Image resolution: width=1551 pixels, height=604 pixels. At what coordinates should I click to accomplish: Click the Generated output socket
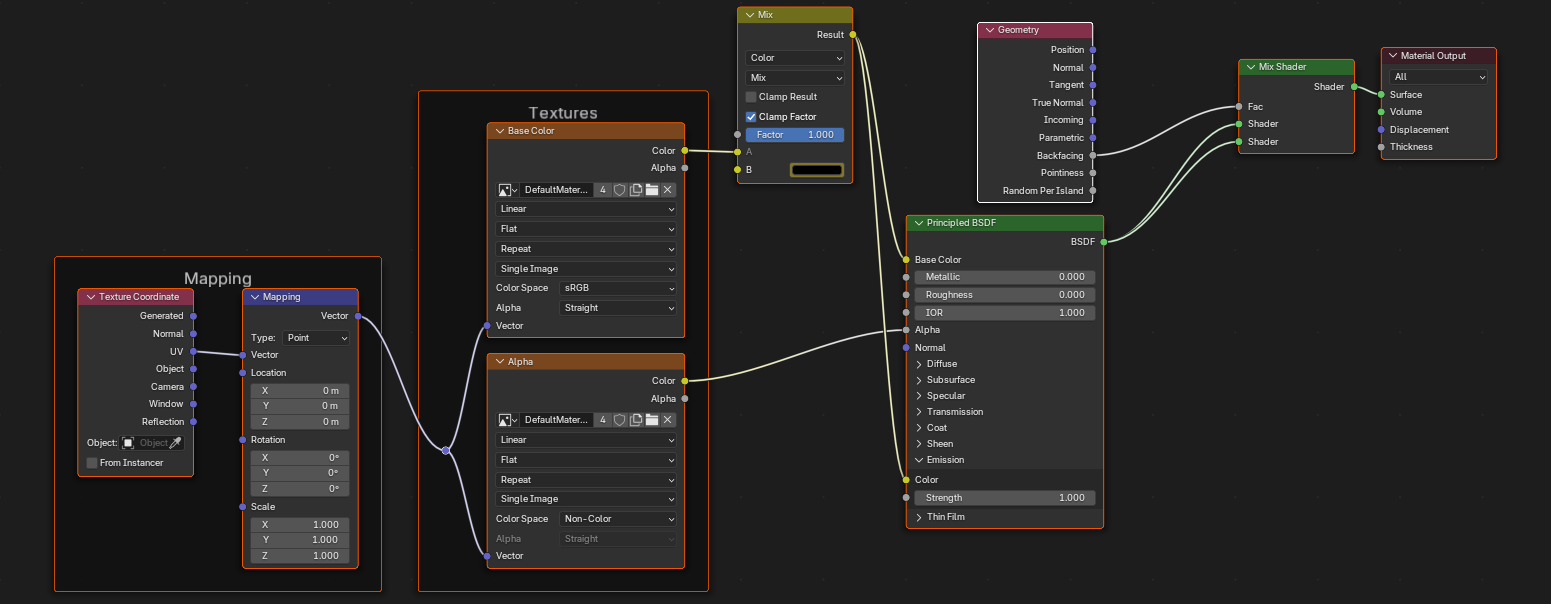tap(193, 316)
